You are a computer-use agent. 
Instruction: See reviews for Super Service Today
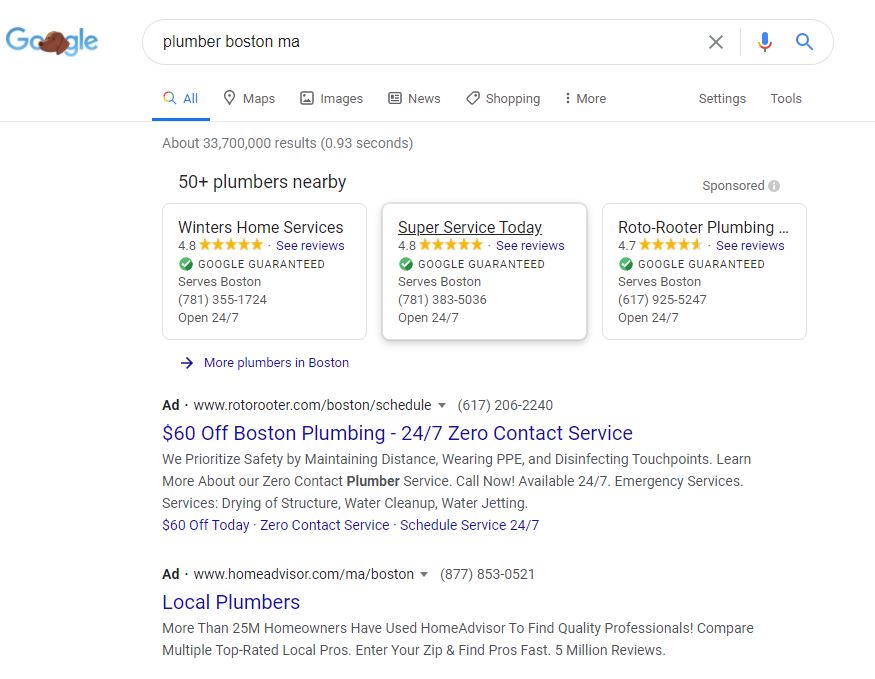[x=530, y=245]
